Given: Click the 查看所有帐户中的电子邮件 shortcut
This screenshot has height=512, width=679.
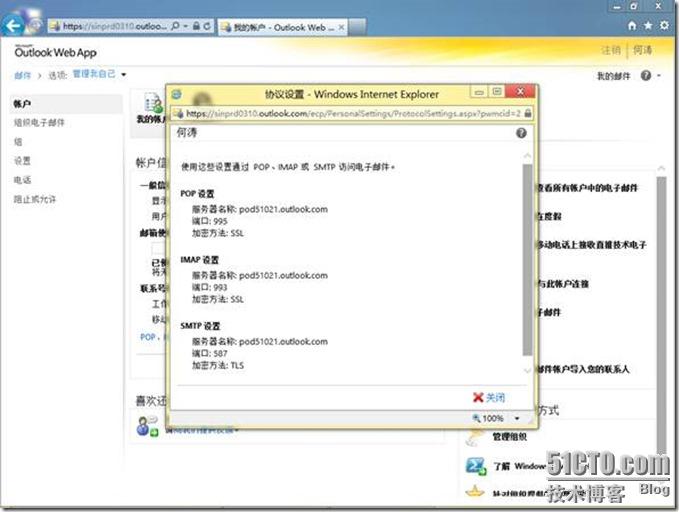Looking at the screenshot, I should tap(588, 188).
